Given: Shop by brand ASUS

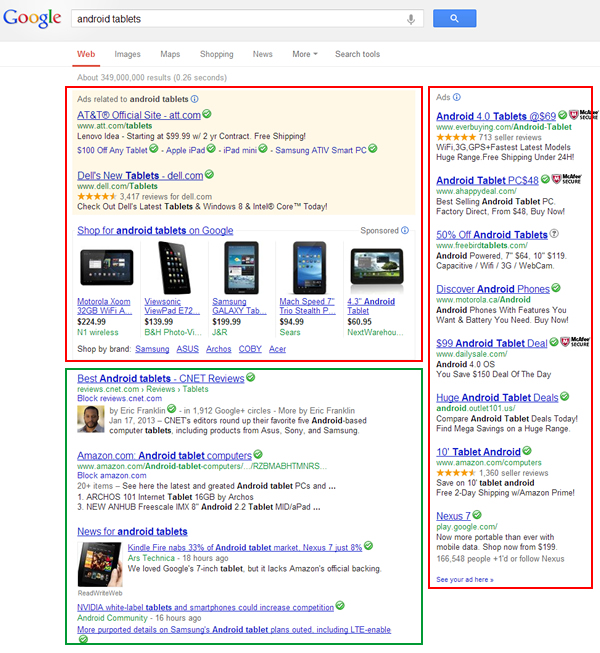Looking at the screenshot, I should pos(187,349).
